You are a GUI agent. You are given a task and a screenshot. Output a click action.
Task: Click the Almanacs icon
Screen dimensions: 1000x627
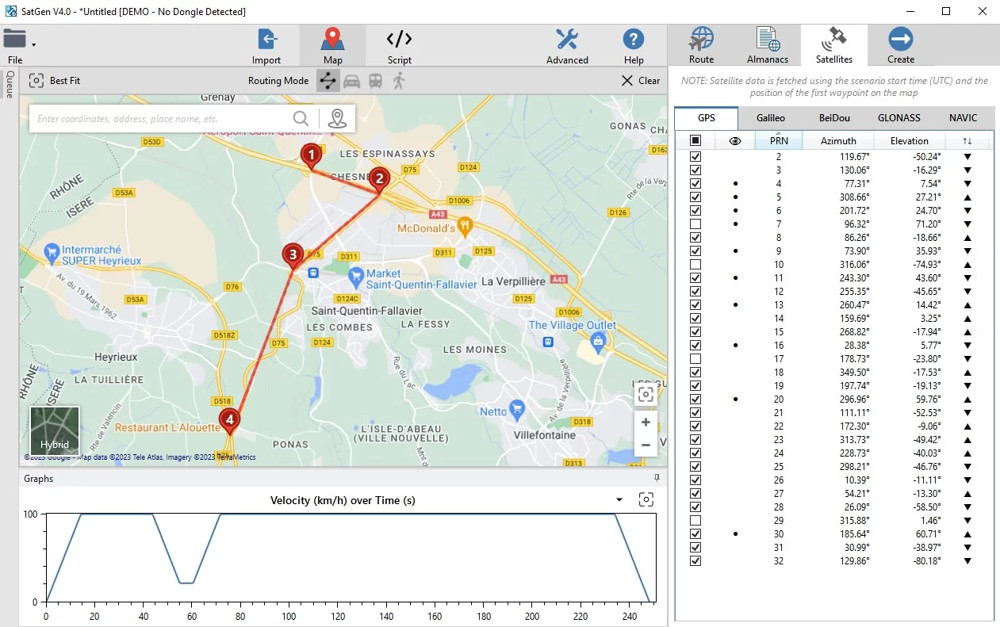[768, 40]
